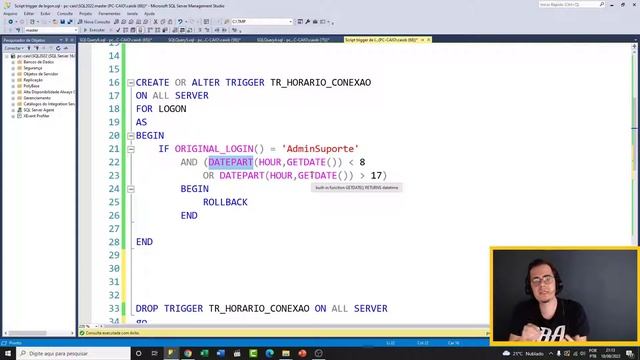Click the Parse checkmark icon

coord(118,30)
